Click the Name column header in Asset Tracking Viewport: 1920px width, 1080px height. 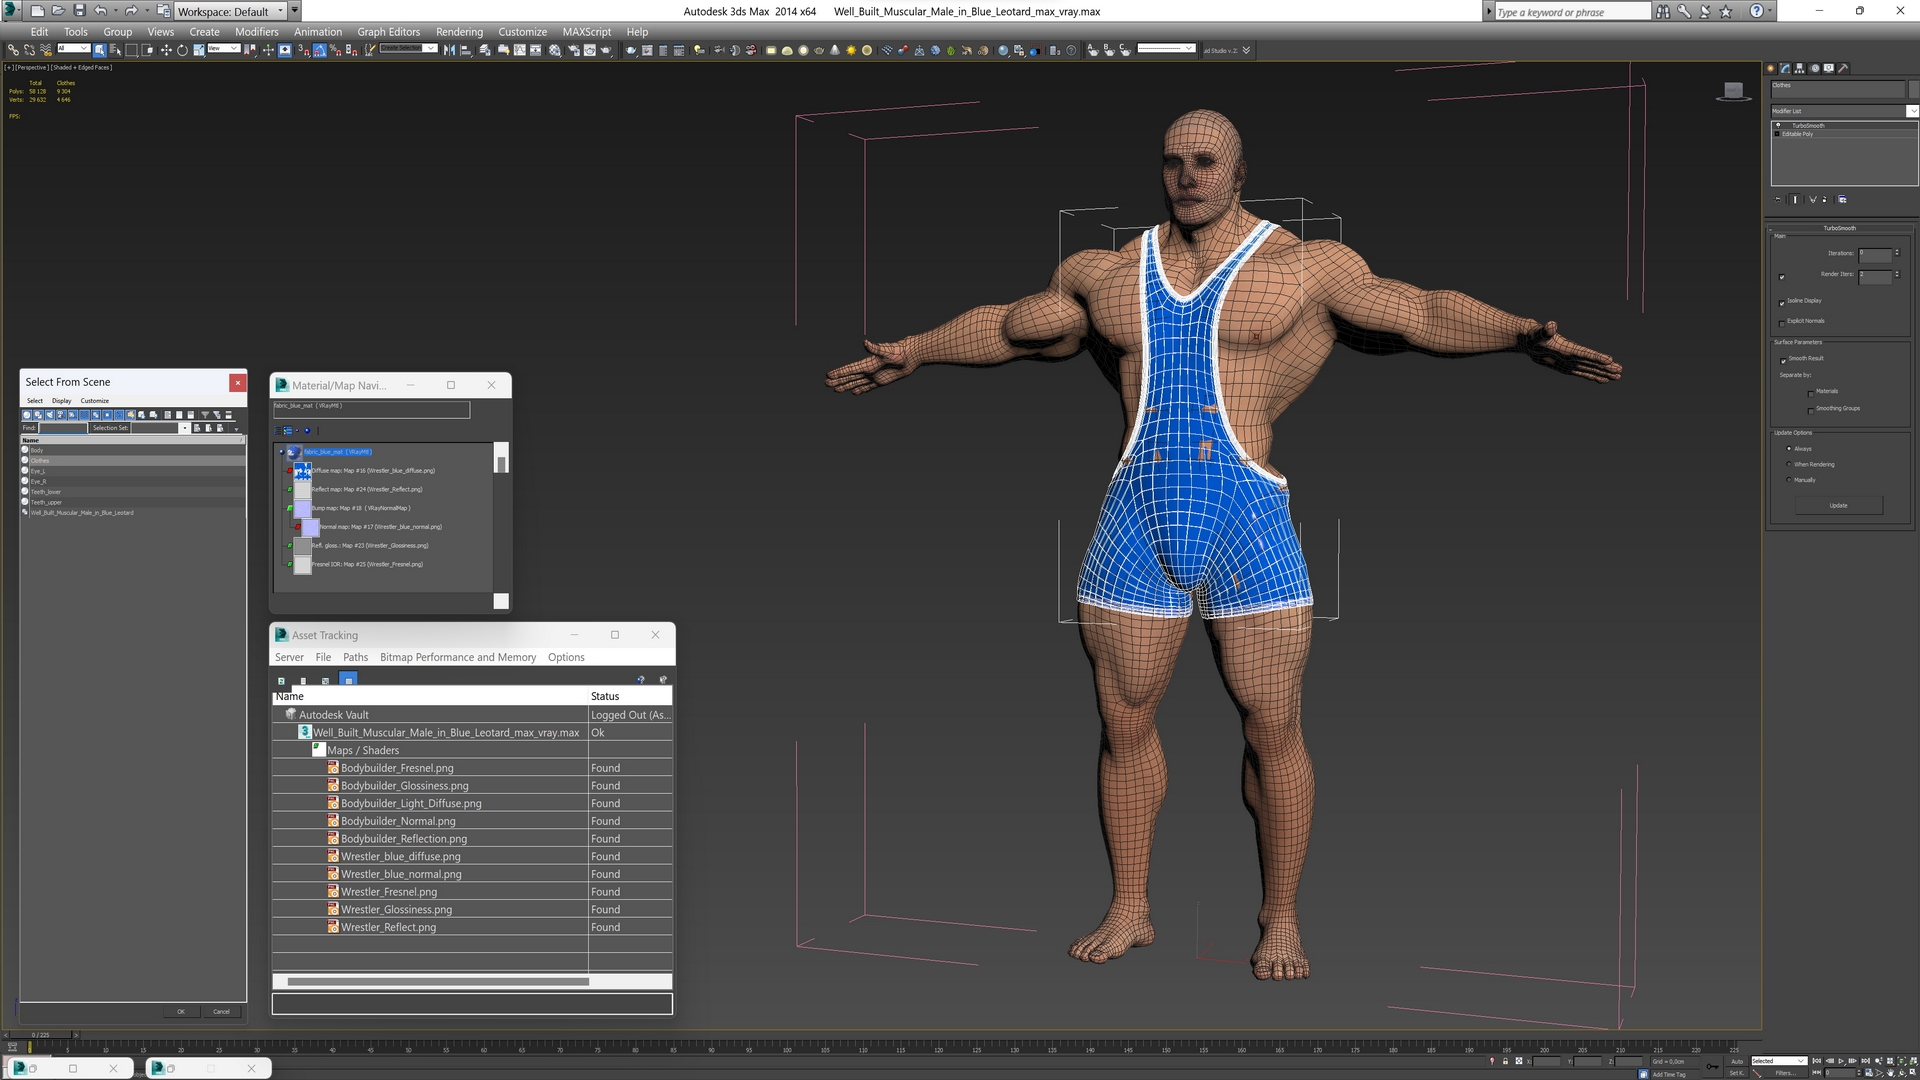coord(430,696)
